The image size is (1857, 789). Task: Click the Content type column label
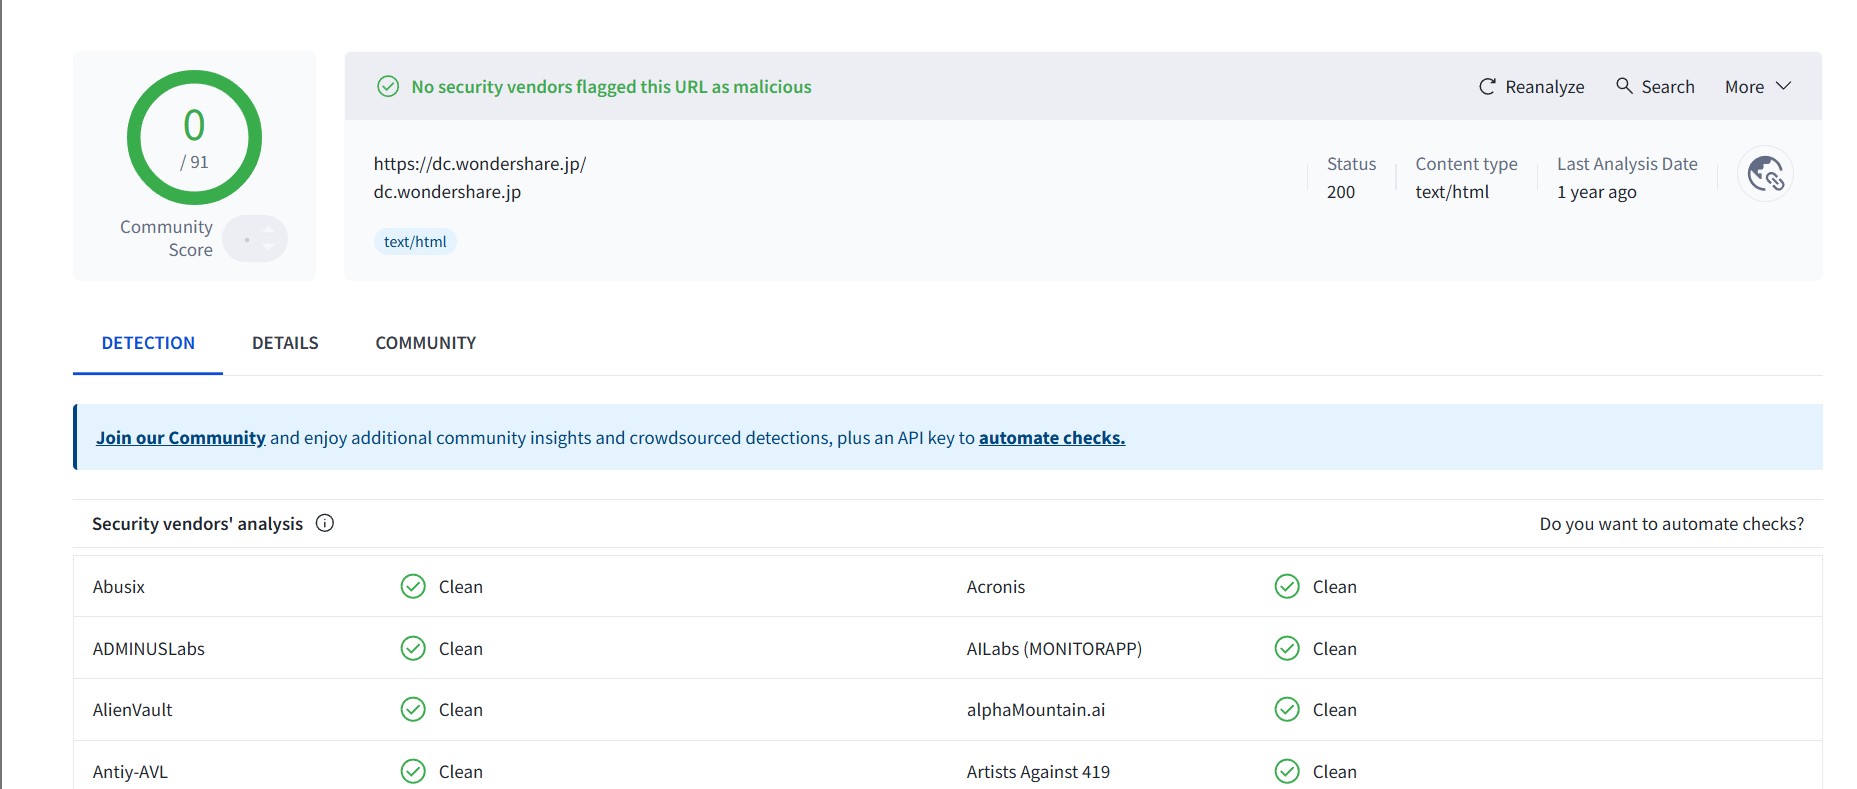pyautogui.click(x=1466, y=164)
